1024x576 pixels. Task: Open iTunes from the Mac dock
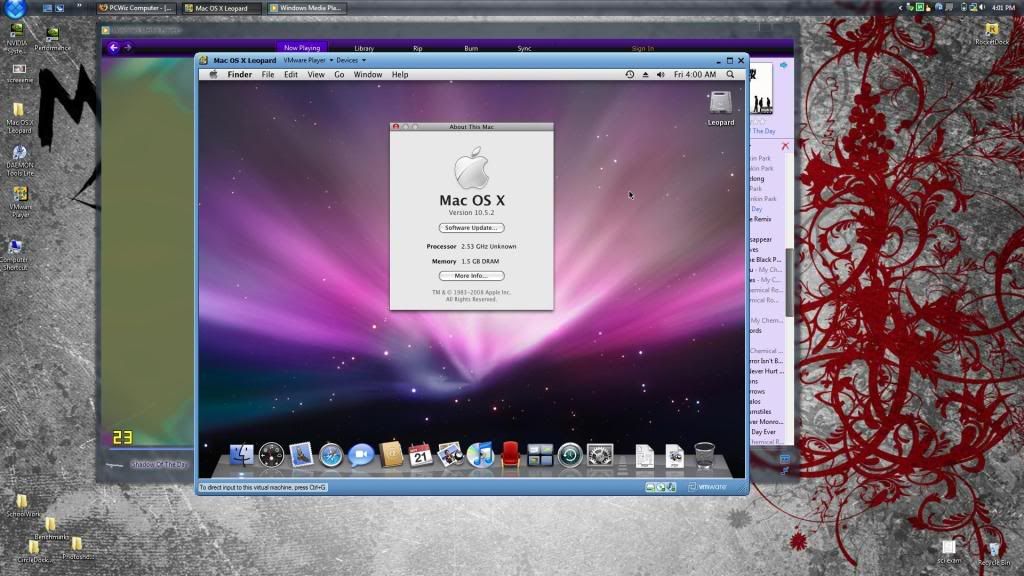click(480, 455)
